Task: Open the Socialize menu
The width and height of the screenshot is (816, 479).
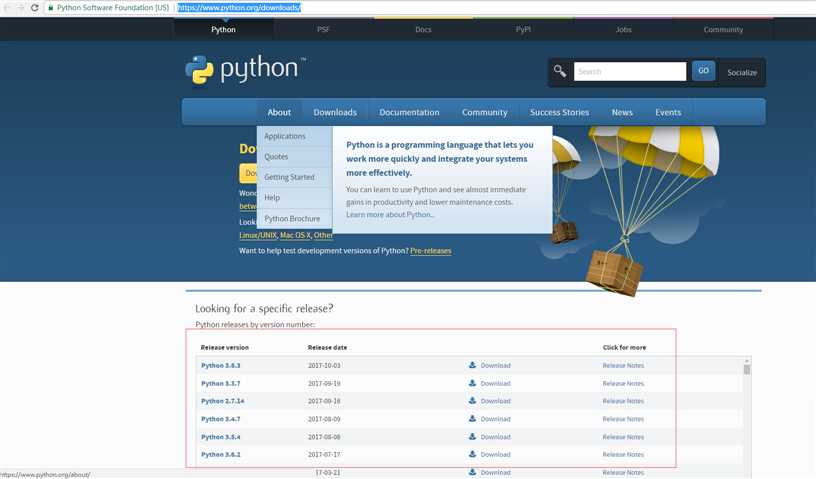Action: coord(742,72)
